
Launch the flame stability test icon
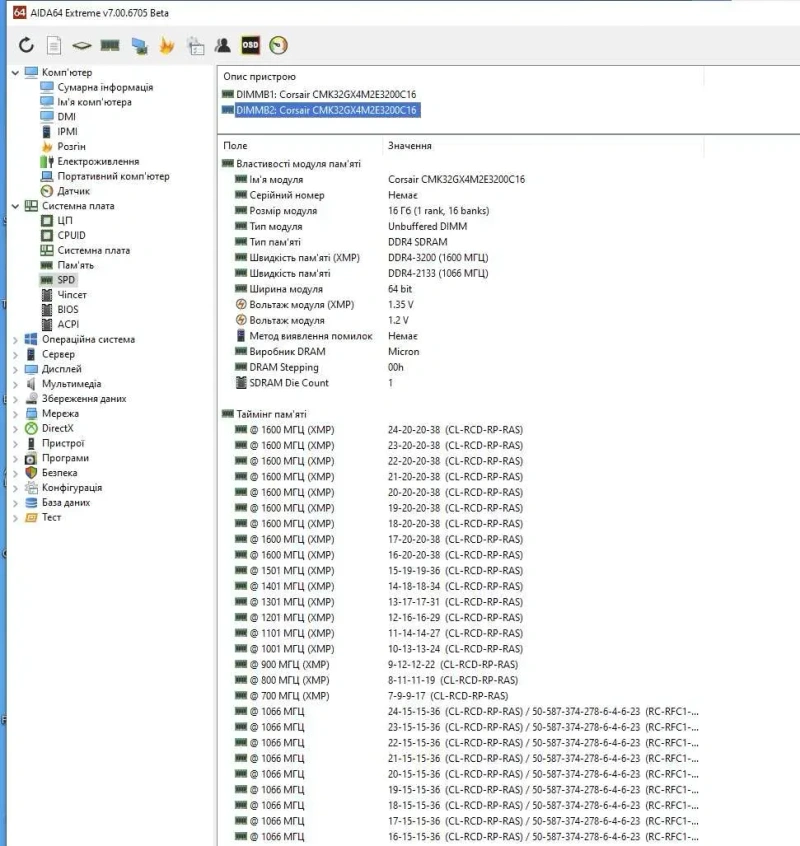(x=167, y=45)
